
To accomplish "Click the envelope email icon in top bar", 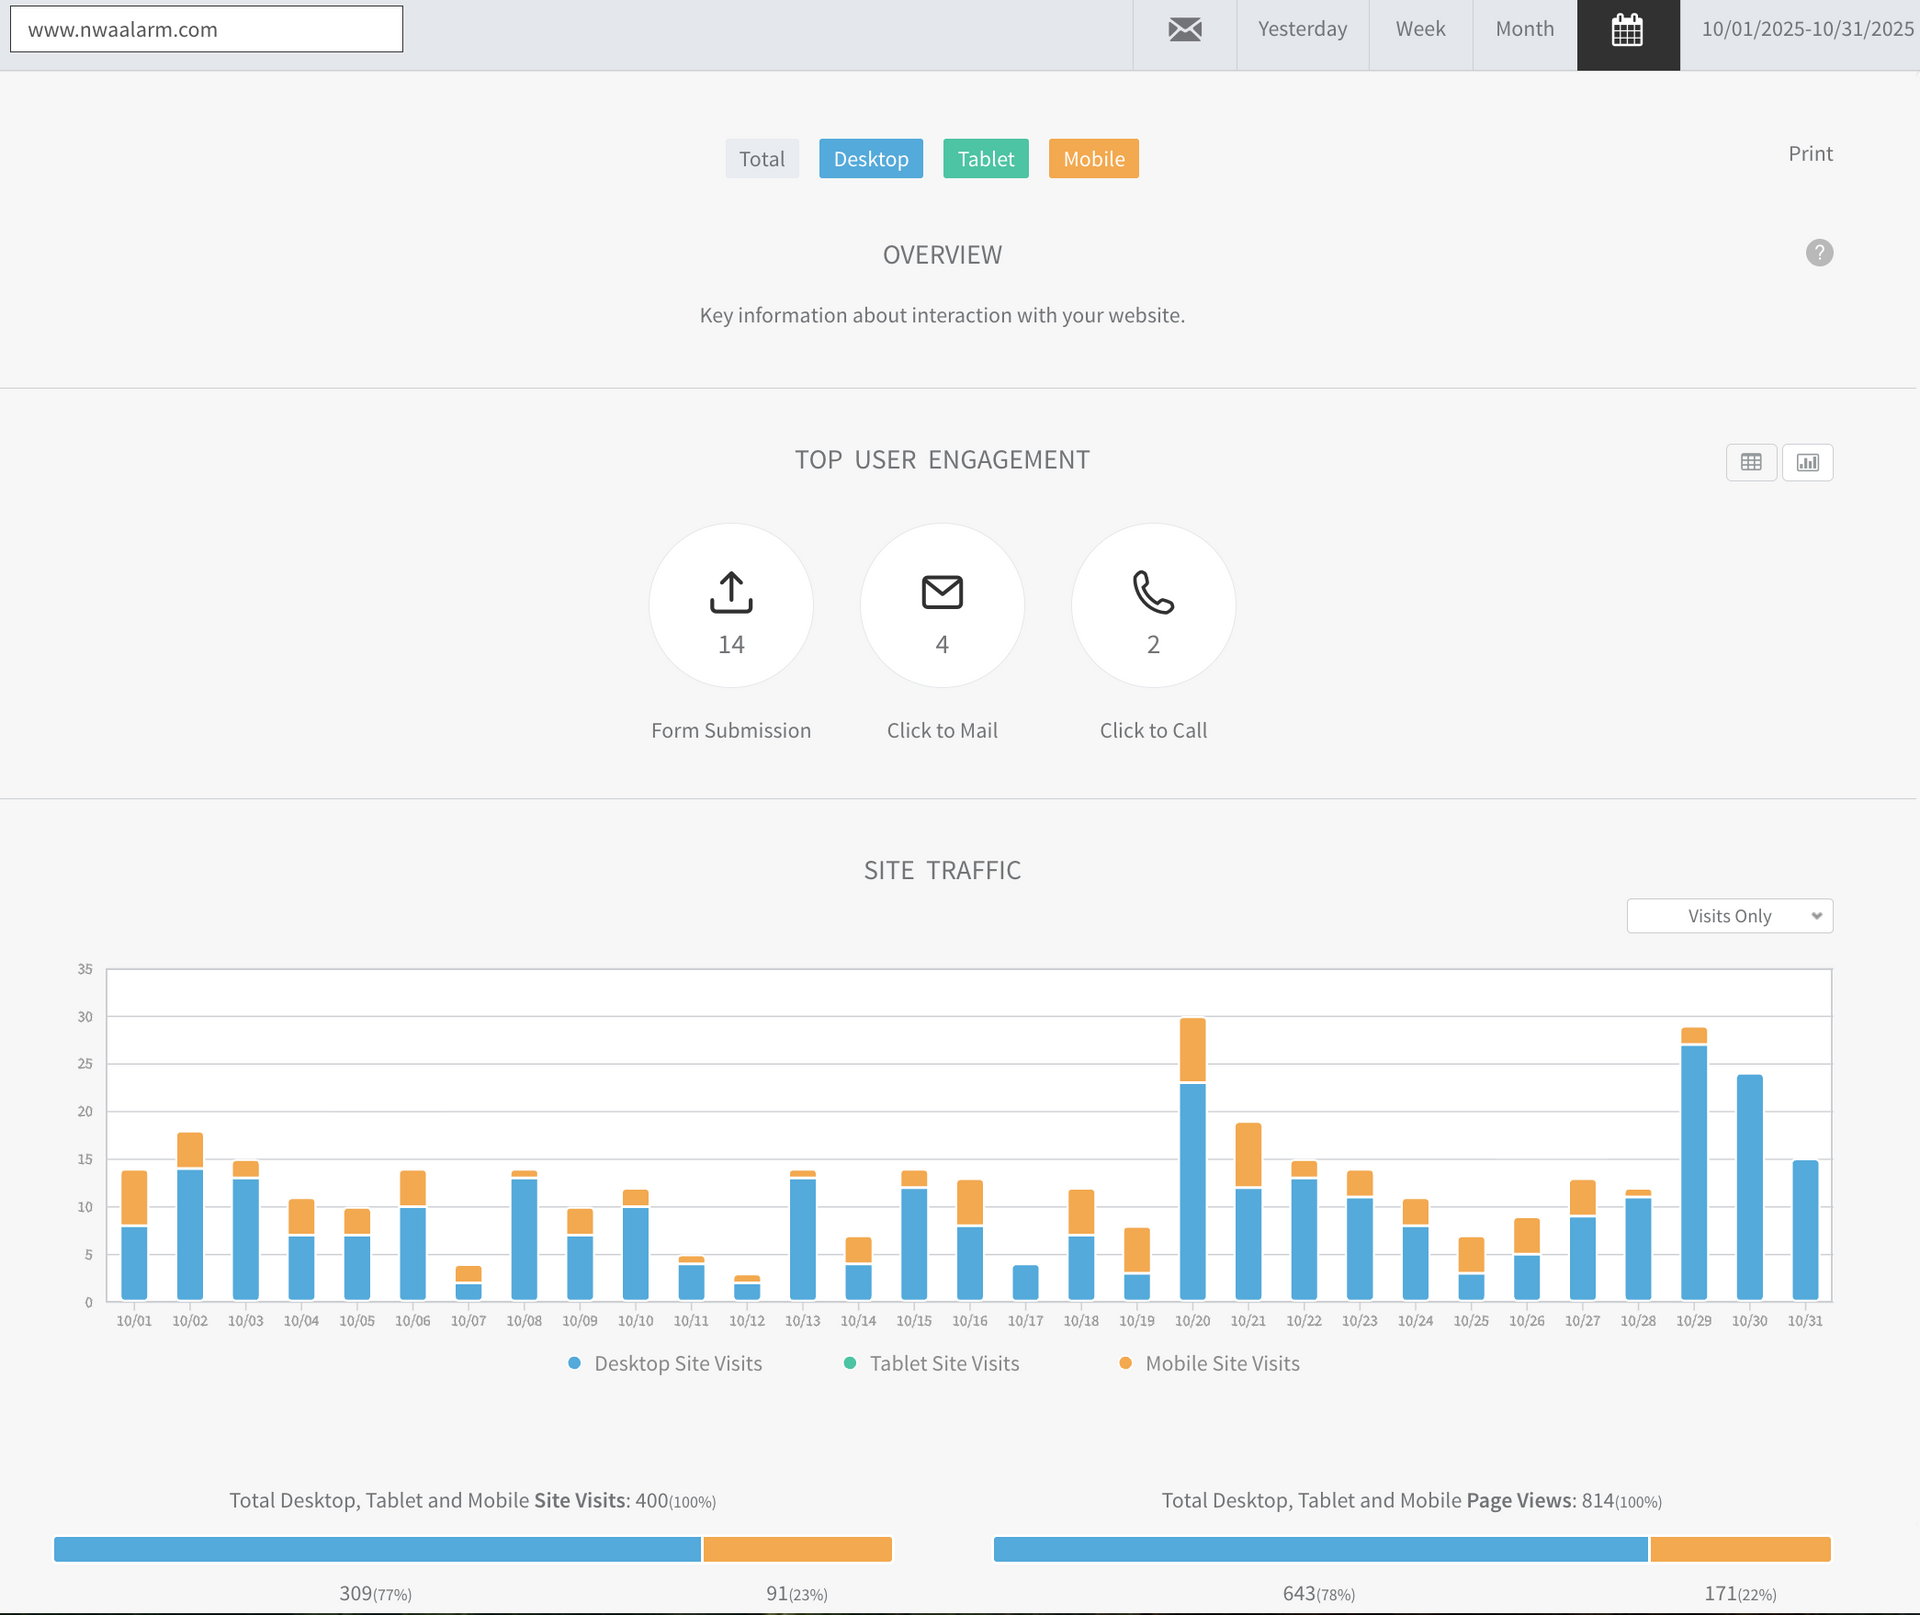I will tap(1185, 30).
